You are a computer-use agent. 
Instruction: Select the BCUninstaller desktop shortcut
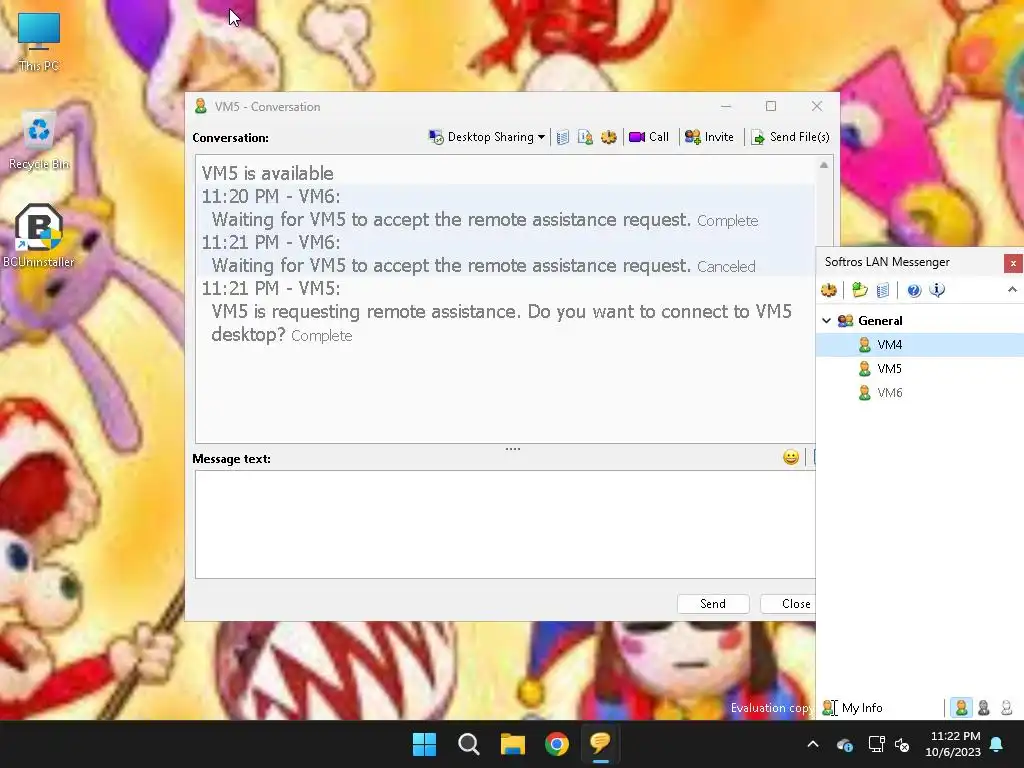(39, 236)
